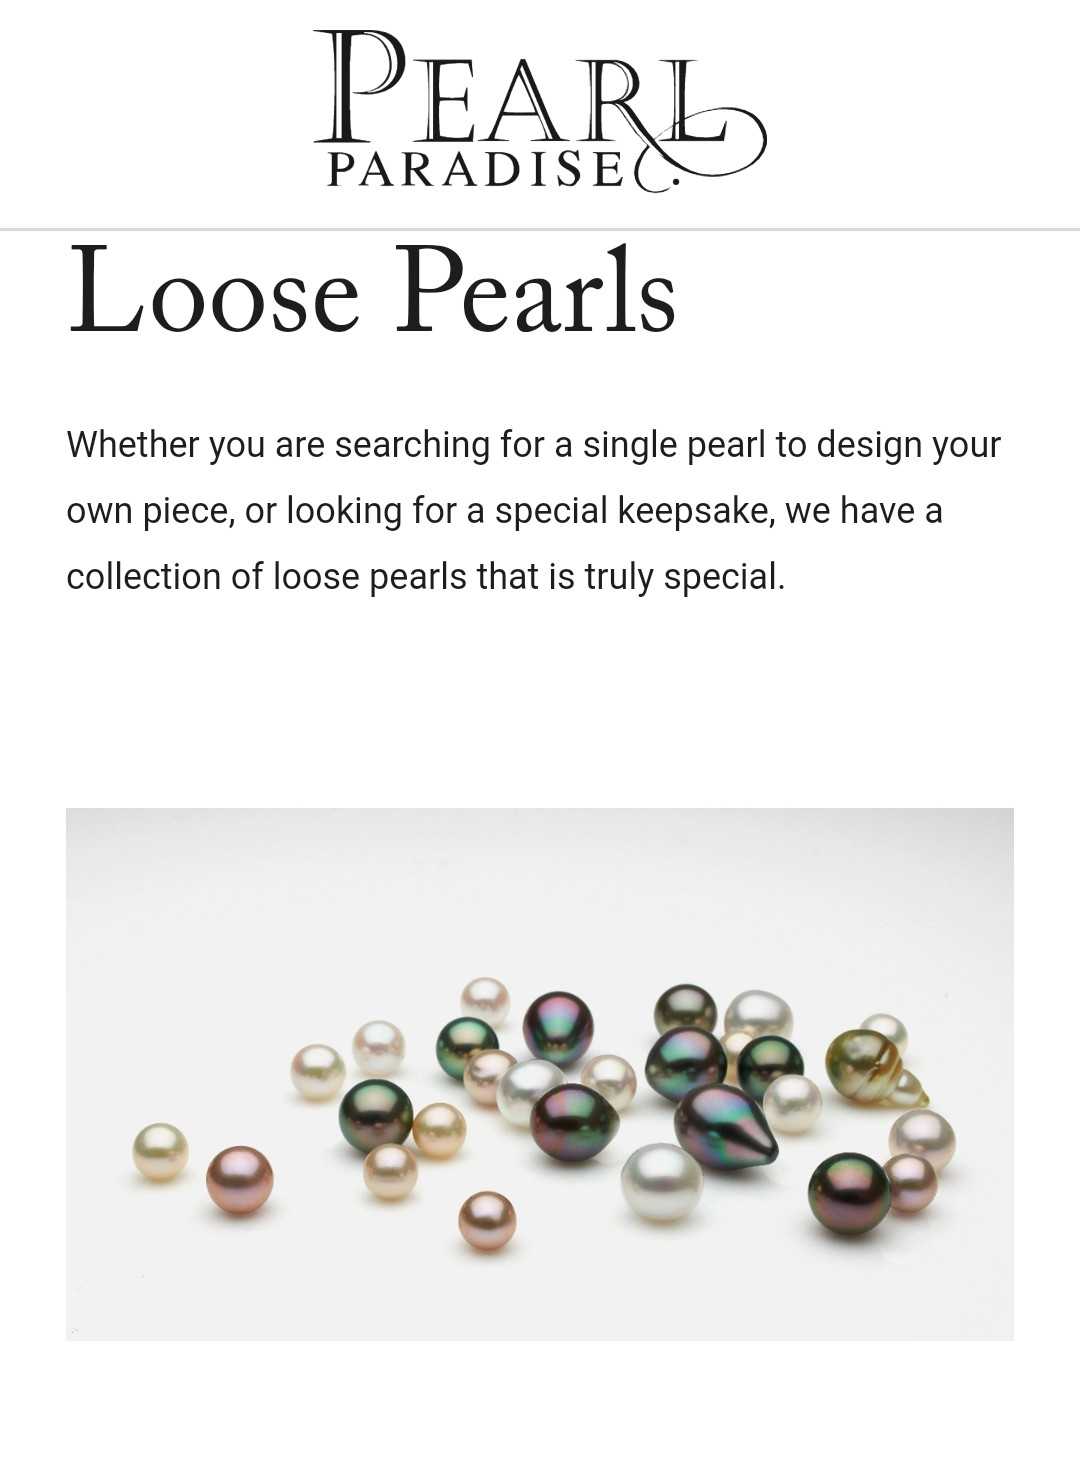This screenshot has height=1462, width=1080.
Task: Select the dark teardrop-shaped pearl
Action: [x=724, y=1127]
